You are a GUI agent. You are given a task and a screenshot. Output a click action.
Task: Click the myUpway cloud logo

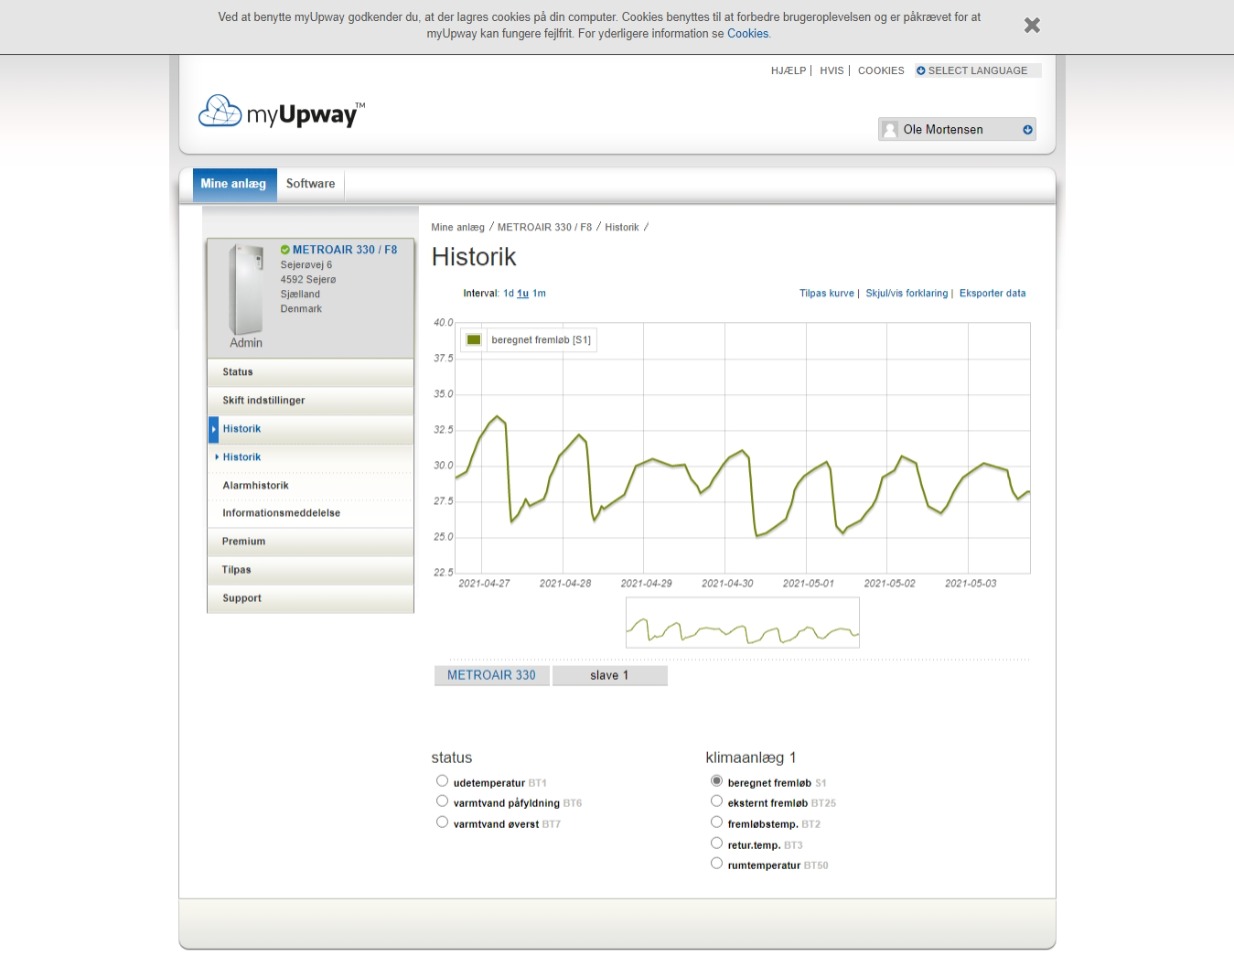click(x=281, y=112)
